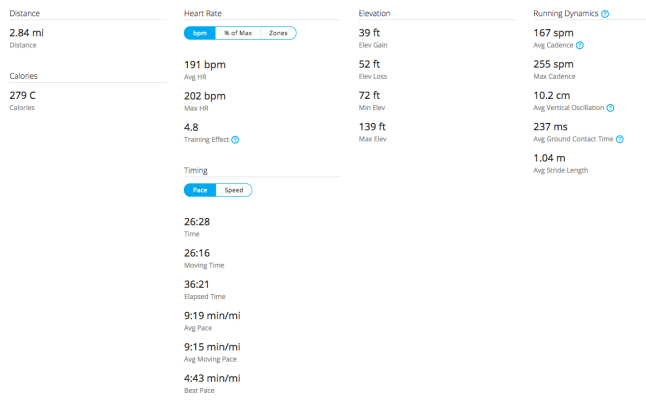Switch heart rate display to Zones
Image resolution: width=646 pixels, height=403 pixels.
pos(278,33)
